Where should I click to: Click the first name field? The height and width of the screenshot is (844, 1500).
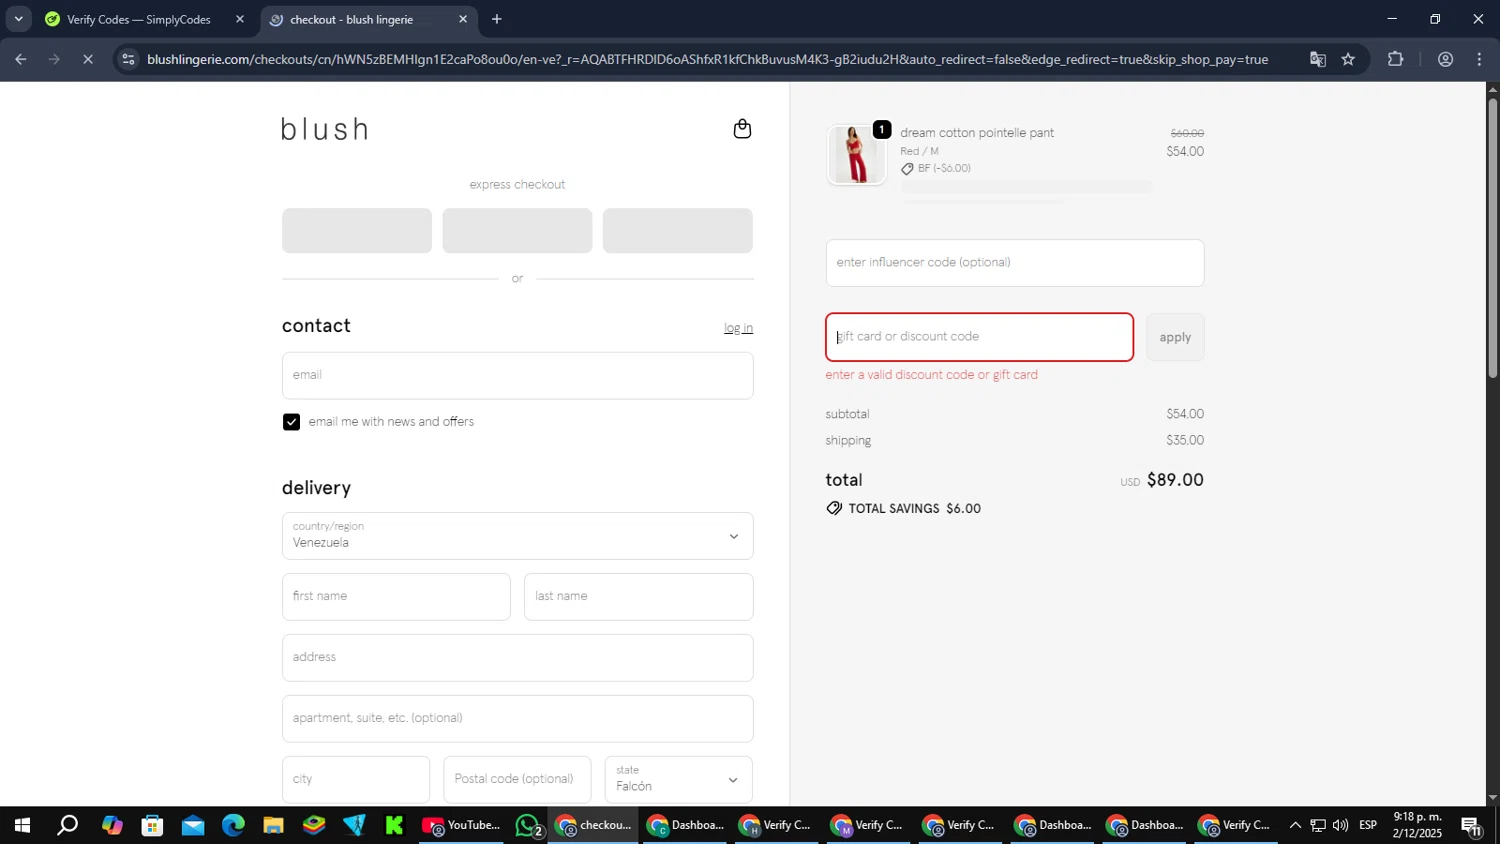(396, 596)
